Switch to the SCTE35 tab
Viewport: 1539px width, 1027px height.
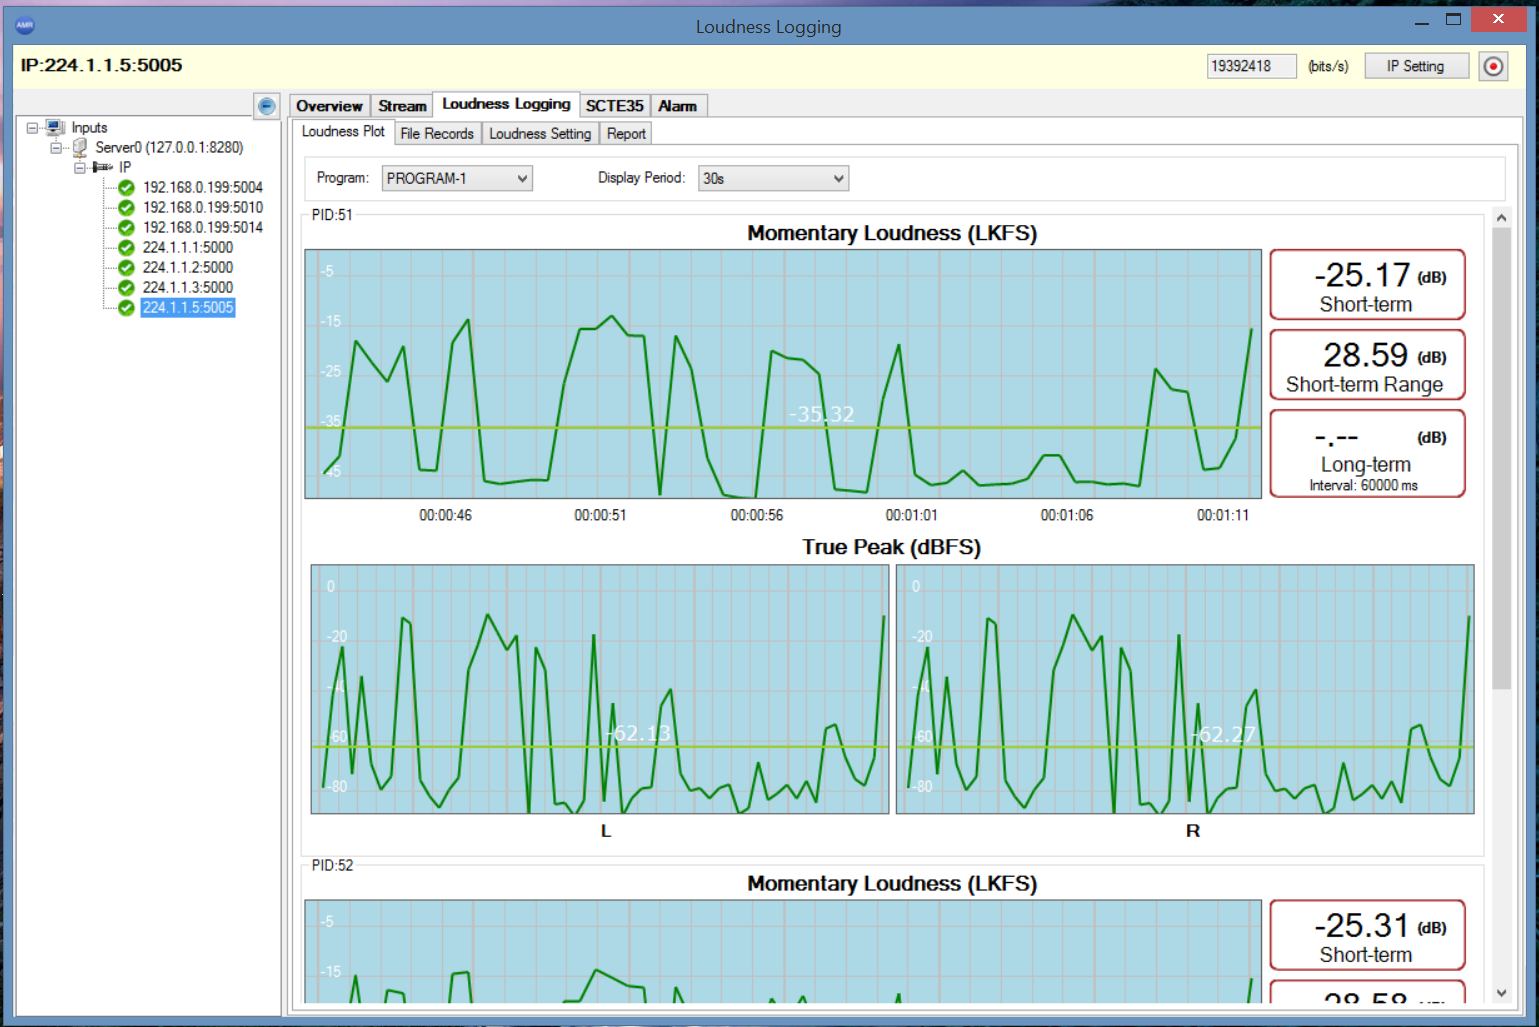[614, 106]
